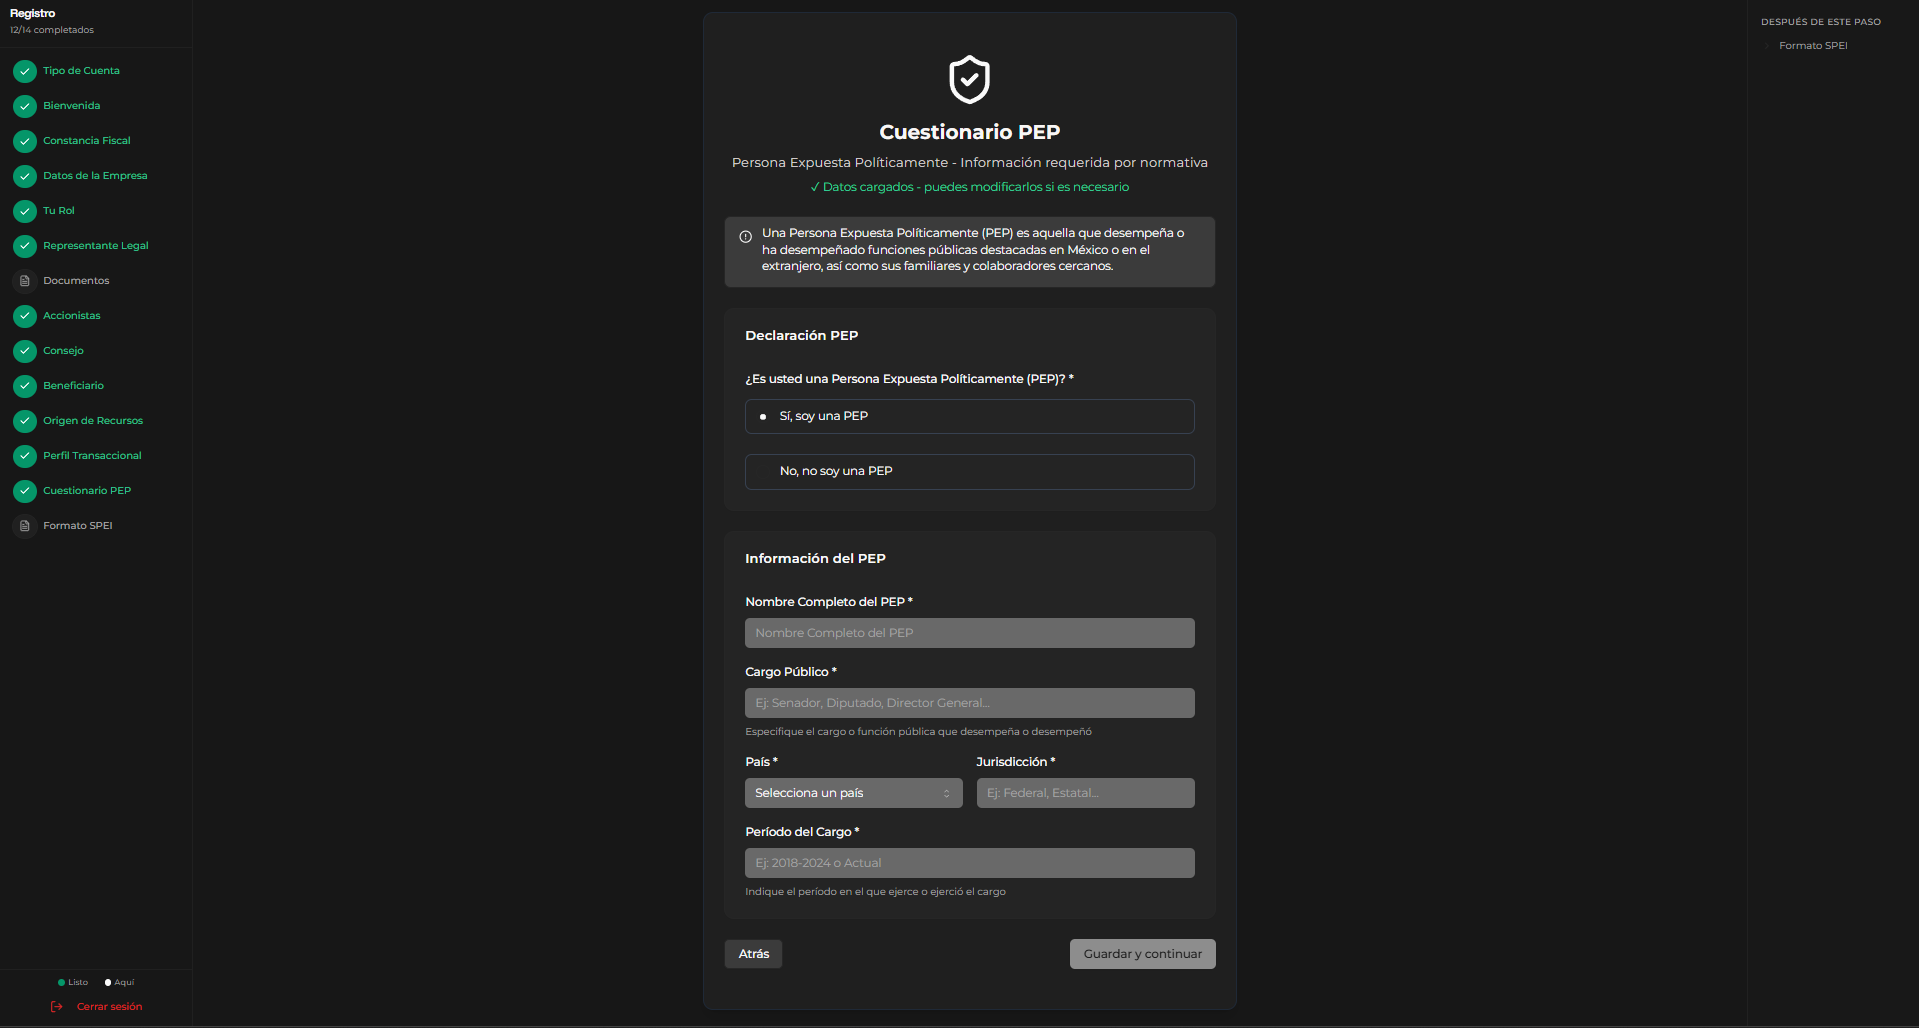This screenshot has height=1028, width=1919.
Task: Go to the Datos de la Empresa step
Action: pyautogui.click(x=95, y=176)
